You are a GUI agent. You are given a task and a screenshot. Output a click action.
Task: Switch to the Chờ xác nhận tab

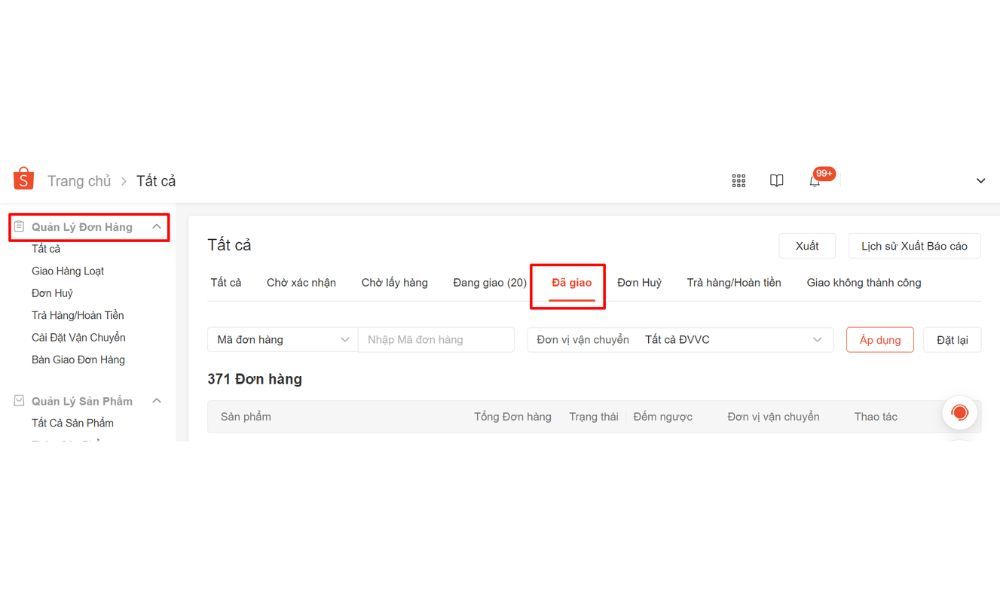point(301,282)
